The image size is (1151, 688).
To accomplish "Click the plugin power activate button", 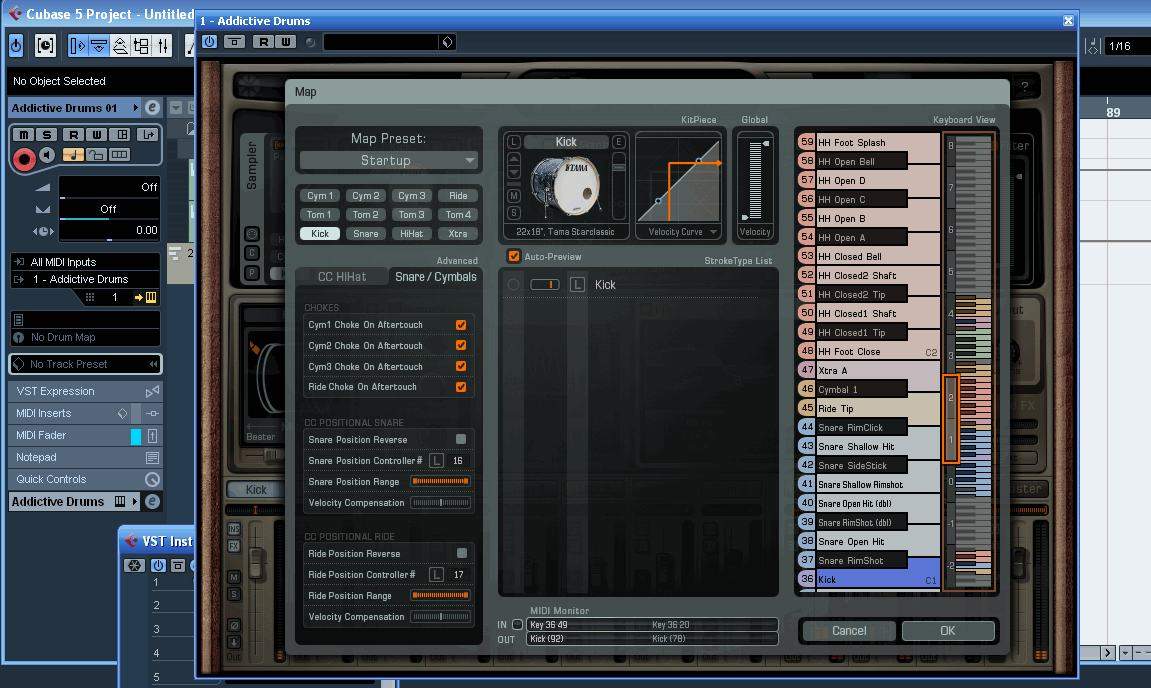I will point(209,41).
